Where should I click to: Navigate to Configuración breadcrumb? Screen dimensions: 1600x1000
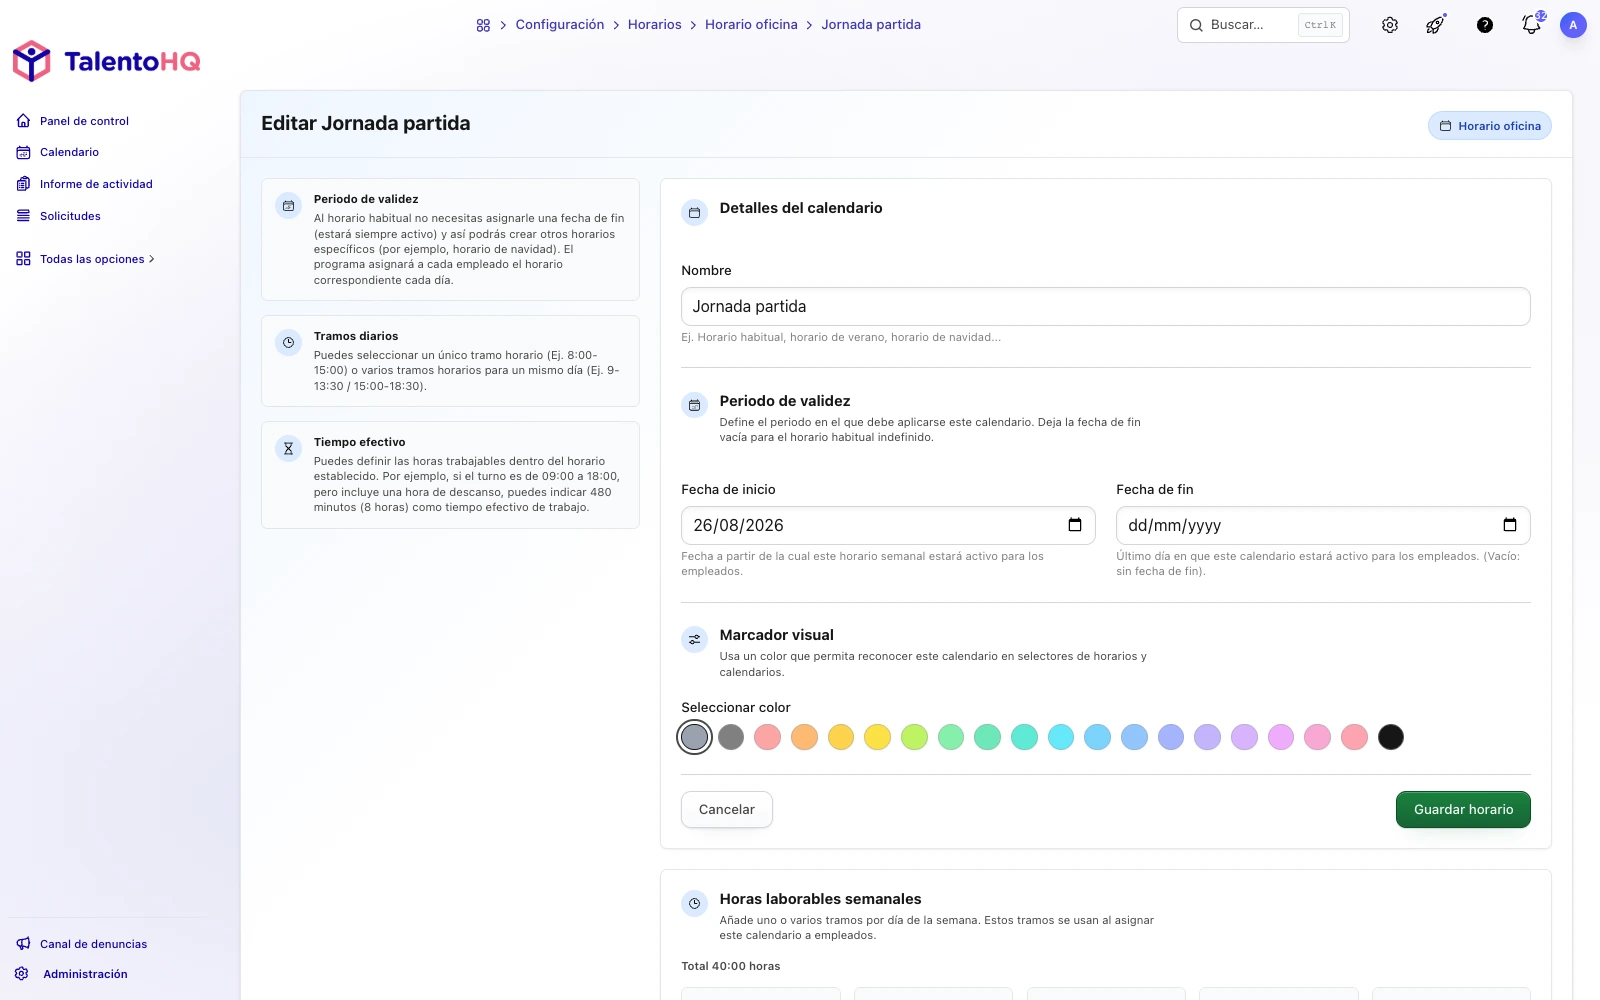coord(560,25)
